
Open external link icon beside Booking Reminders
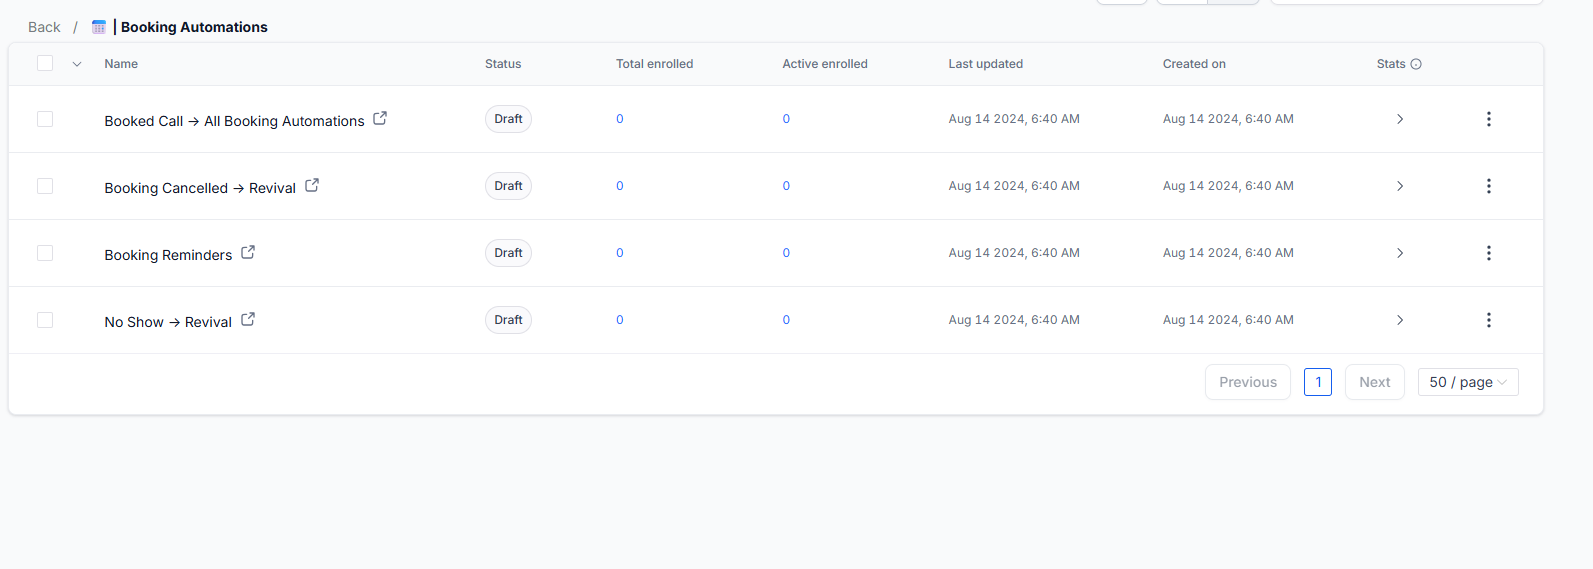[248, 252]
